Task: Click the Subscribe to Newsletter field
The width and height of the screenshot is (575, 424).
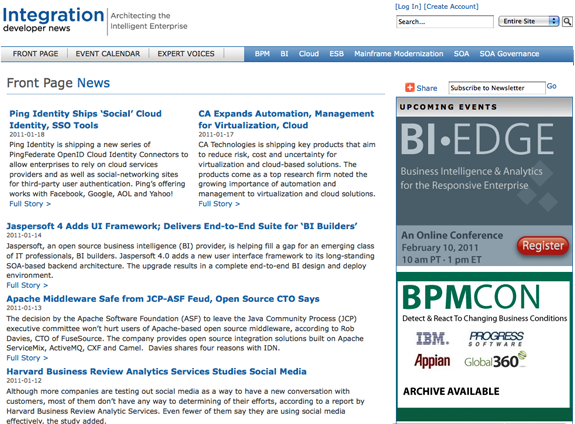Action: tap(497, 88)
